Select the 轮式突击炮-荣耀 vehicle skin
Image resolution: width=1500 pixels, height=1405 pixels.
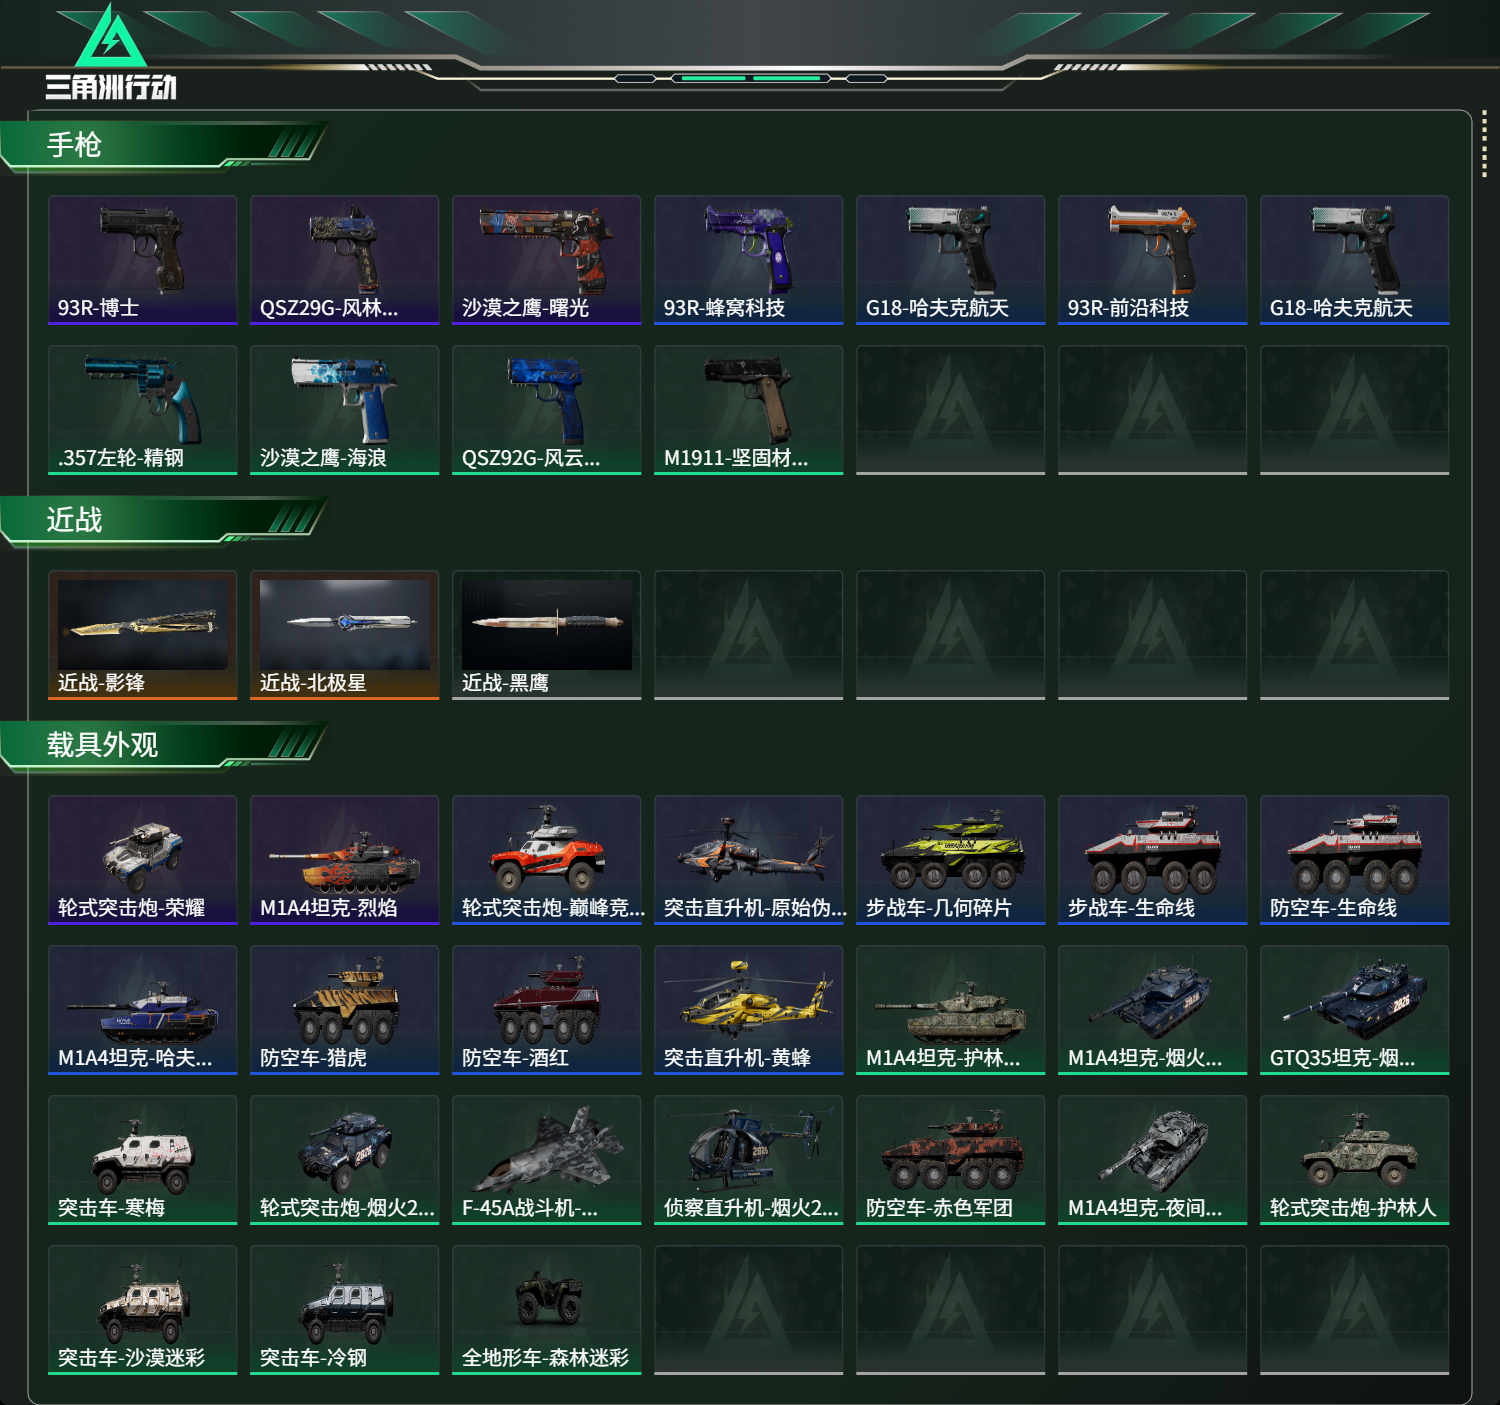tap(143, 860)
